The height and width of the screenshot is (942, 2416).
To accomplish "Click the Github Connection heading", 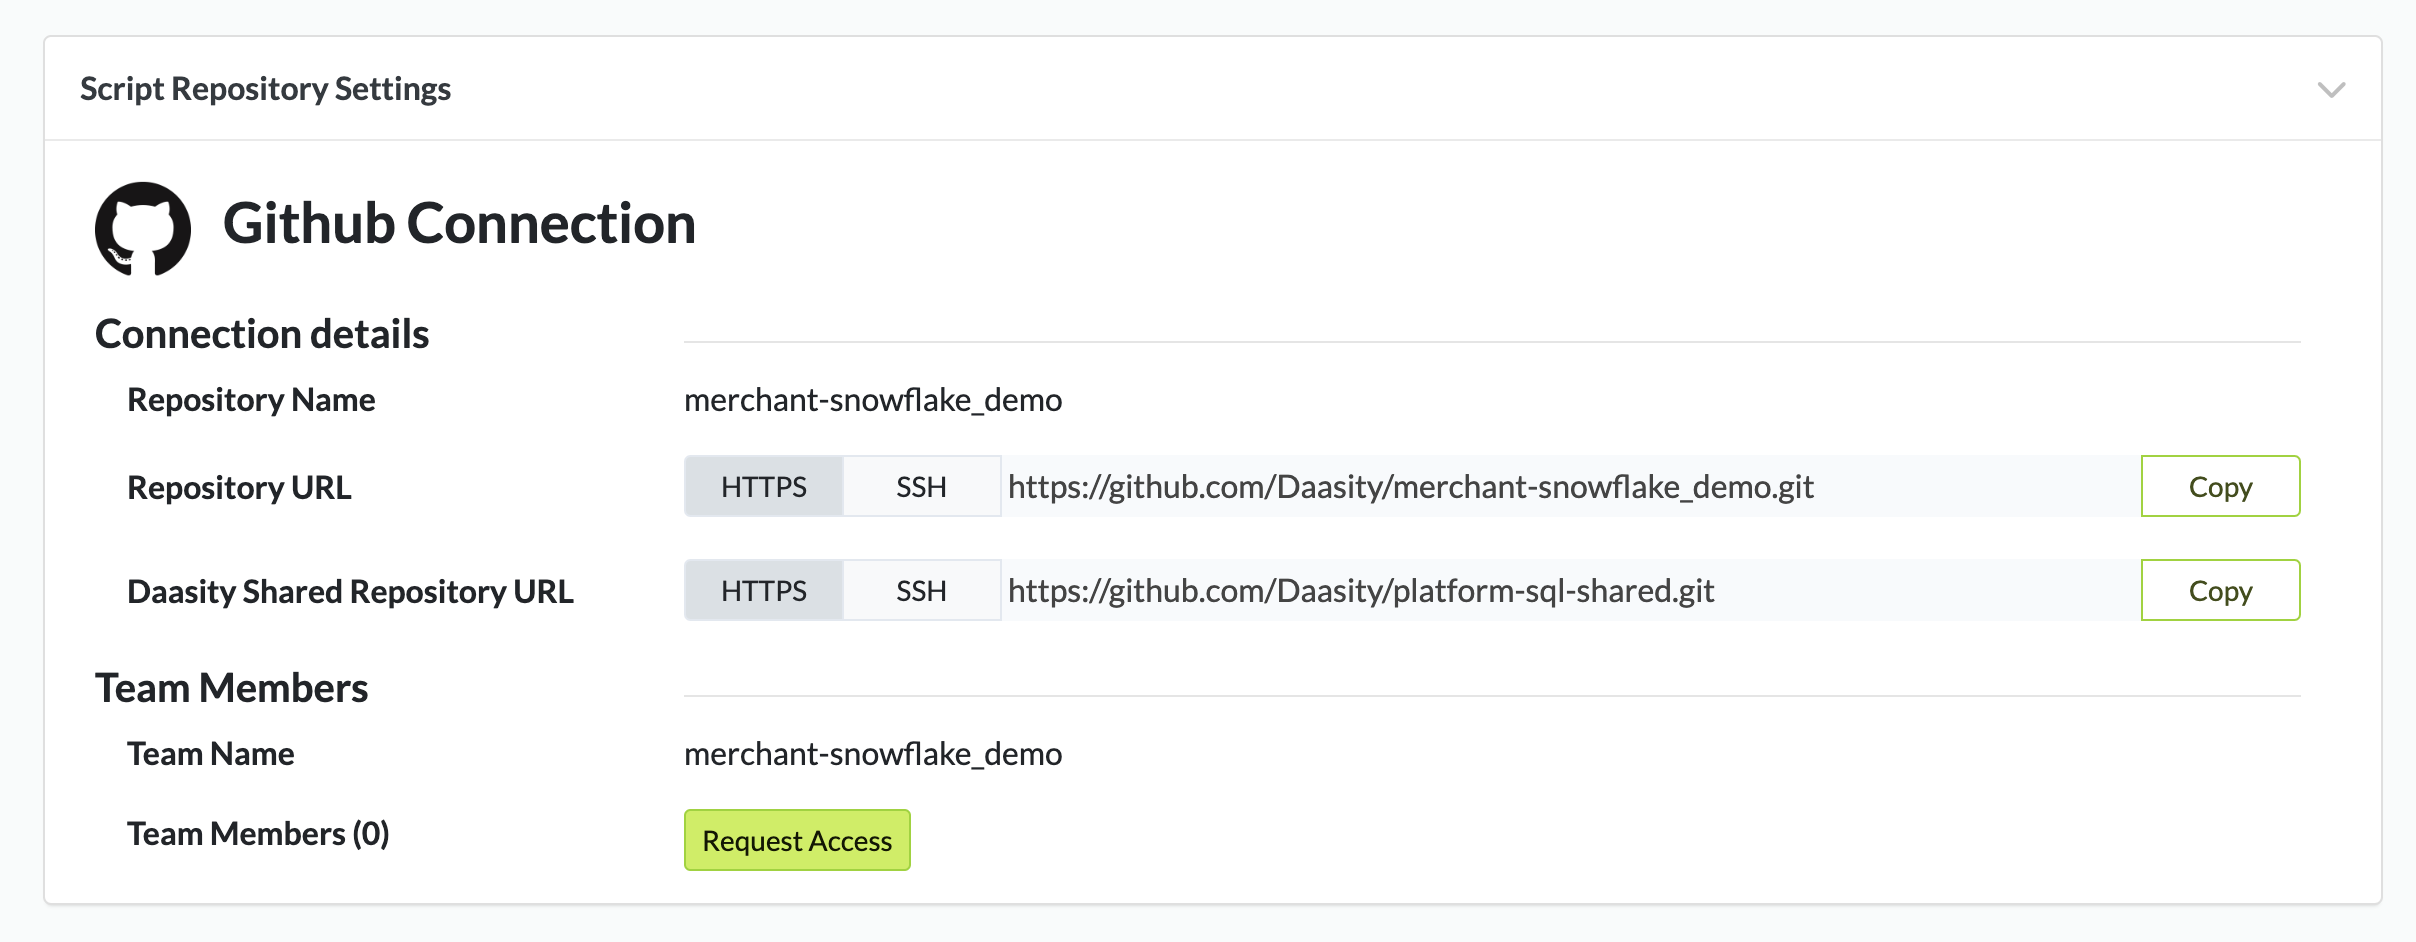I will pos(459,223).
